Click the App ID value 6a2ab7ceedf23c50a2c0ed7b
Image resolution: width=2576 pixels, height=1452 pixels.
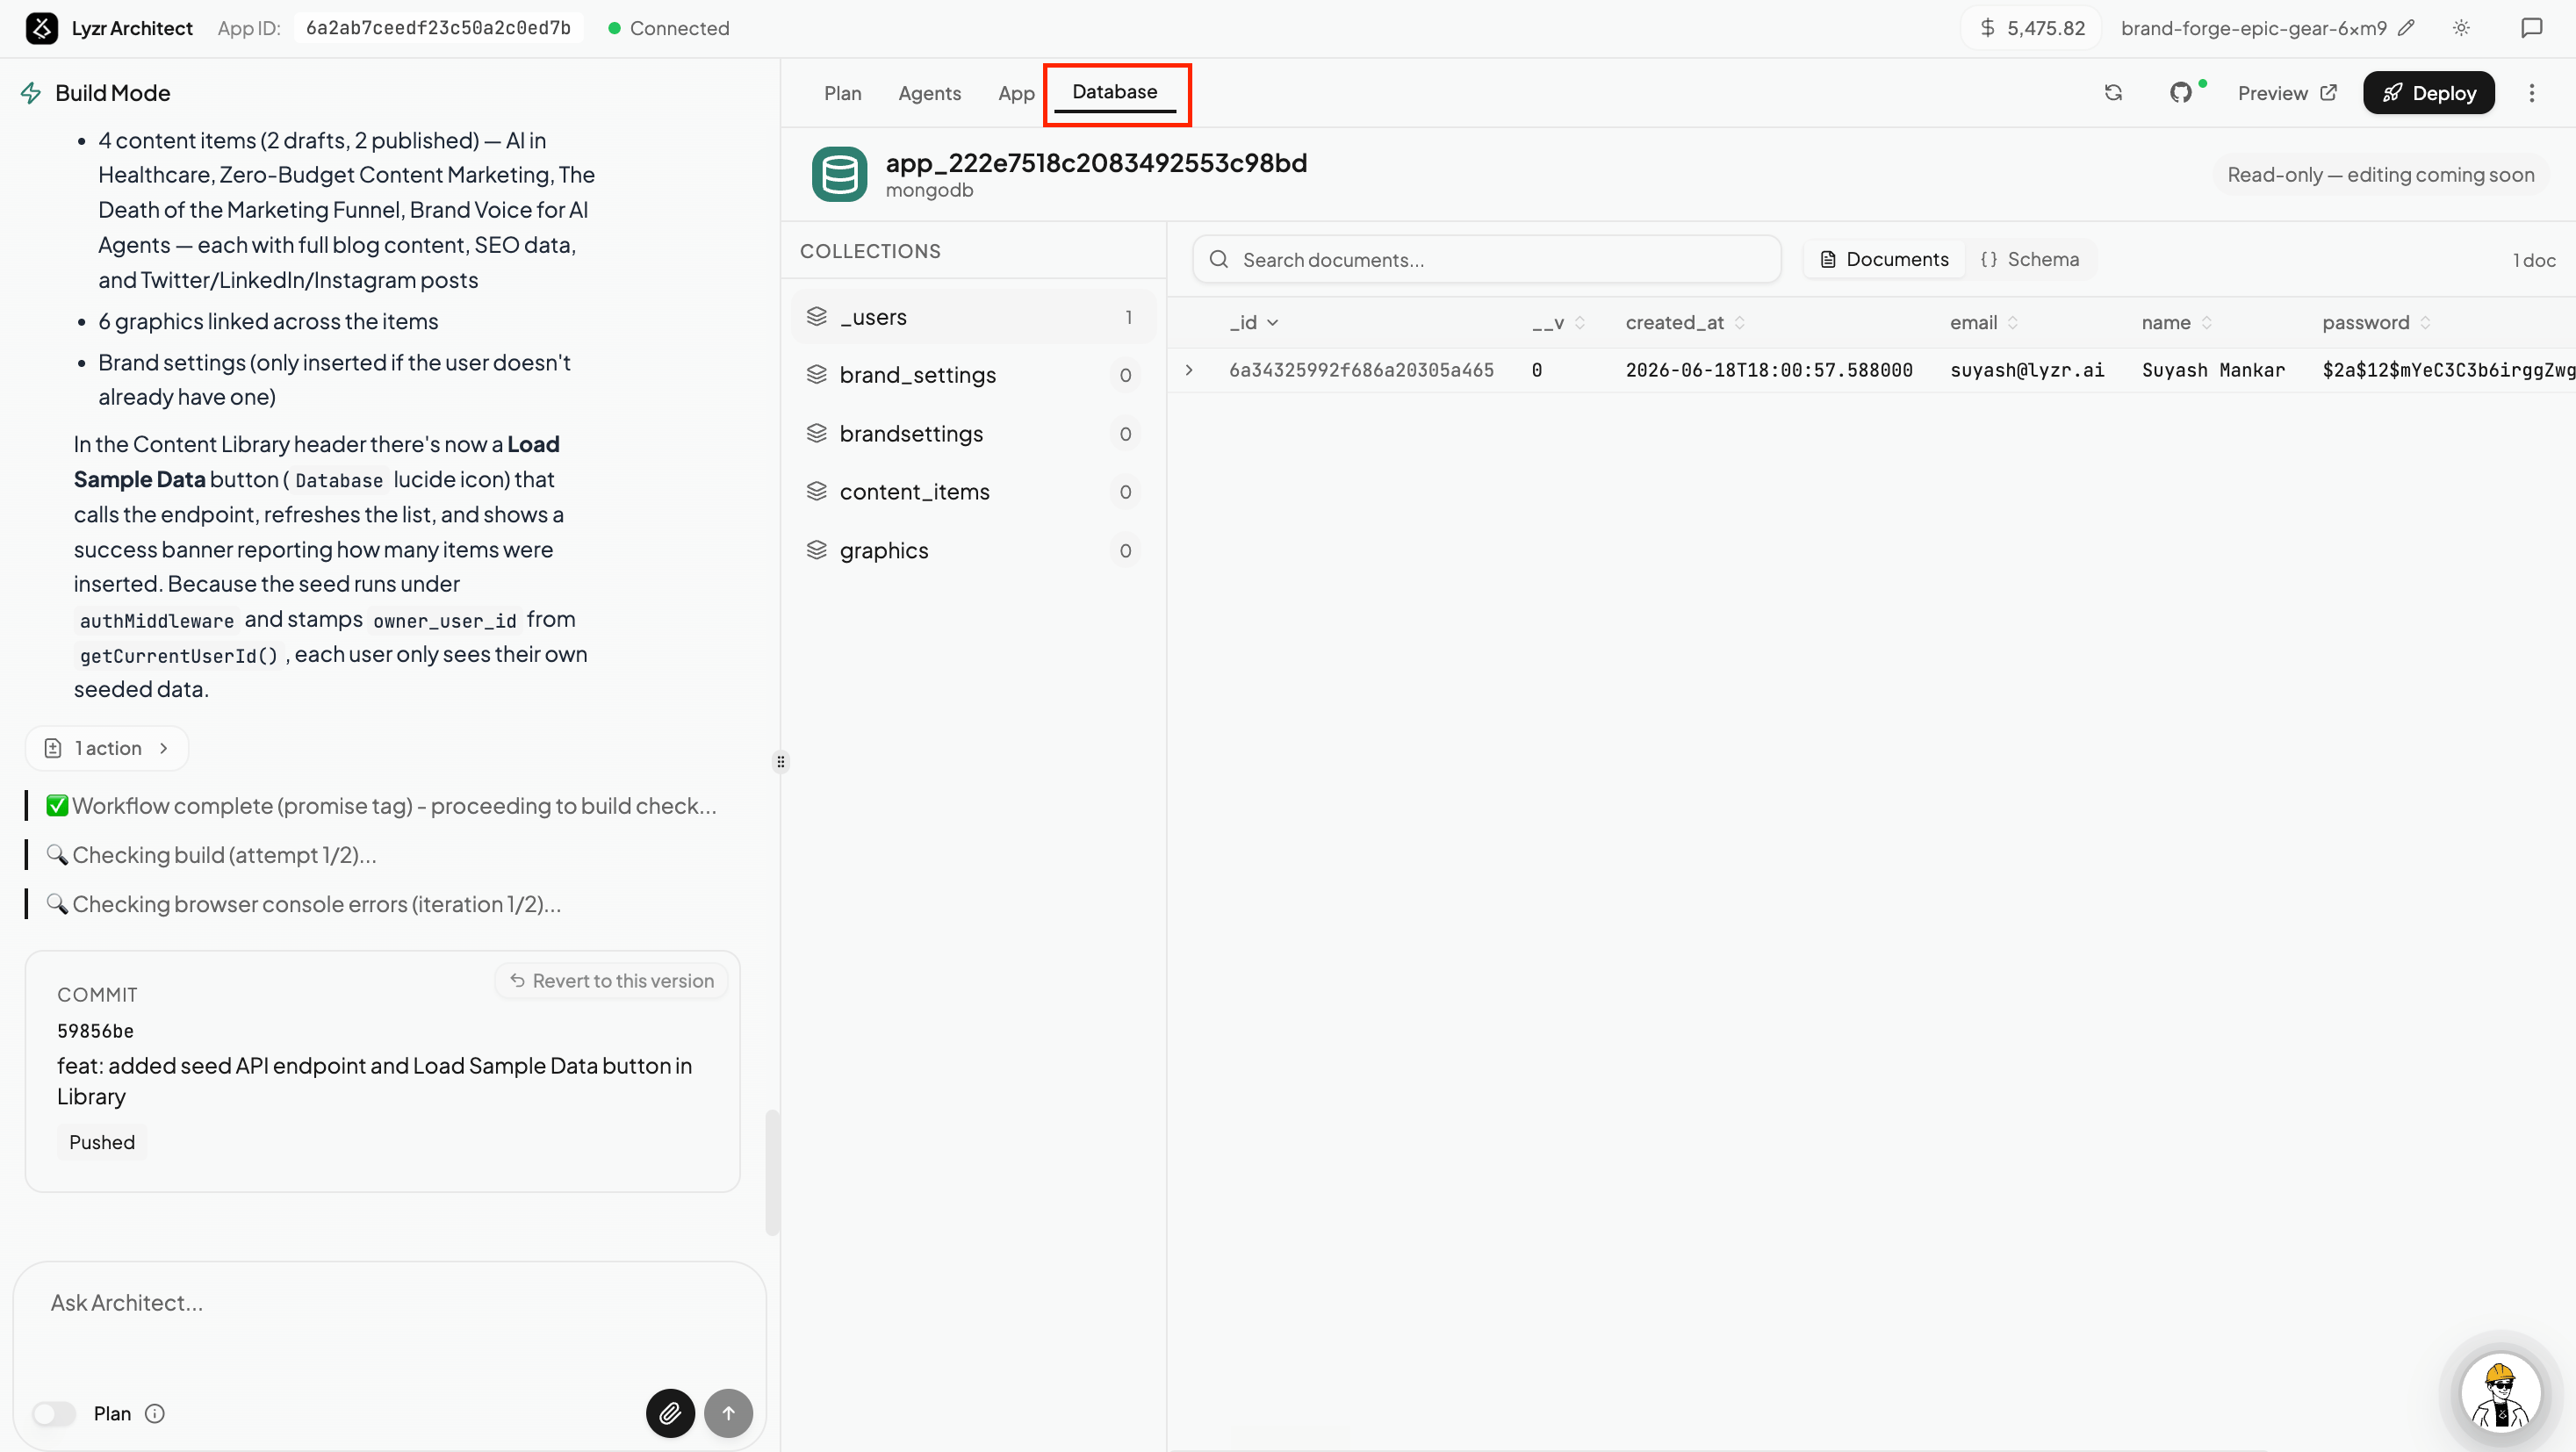(x=438, y=28)
